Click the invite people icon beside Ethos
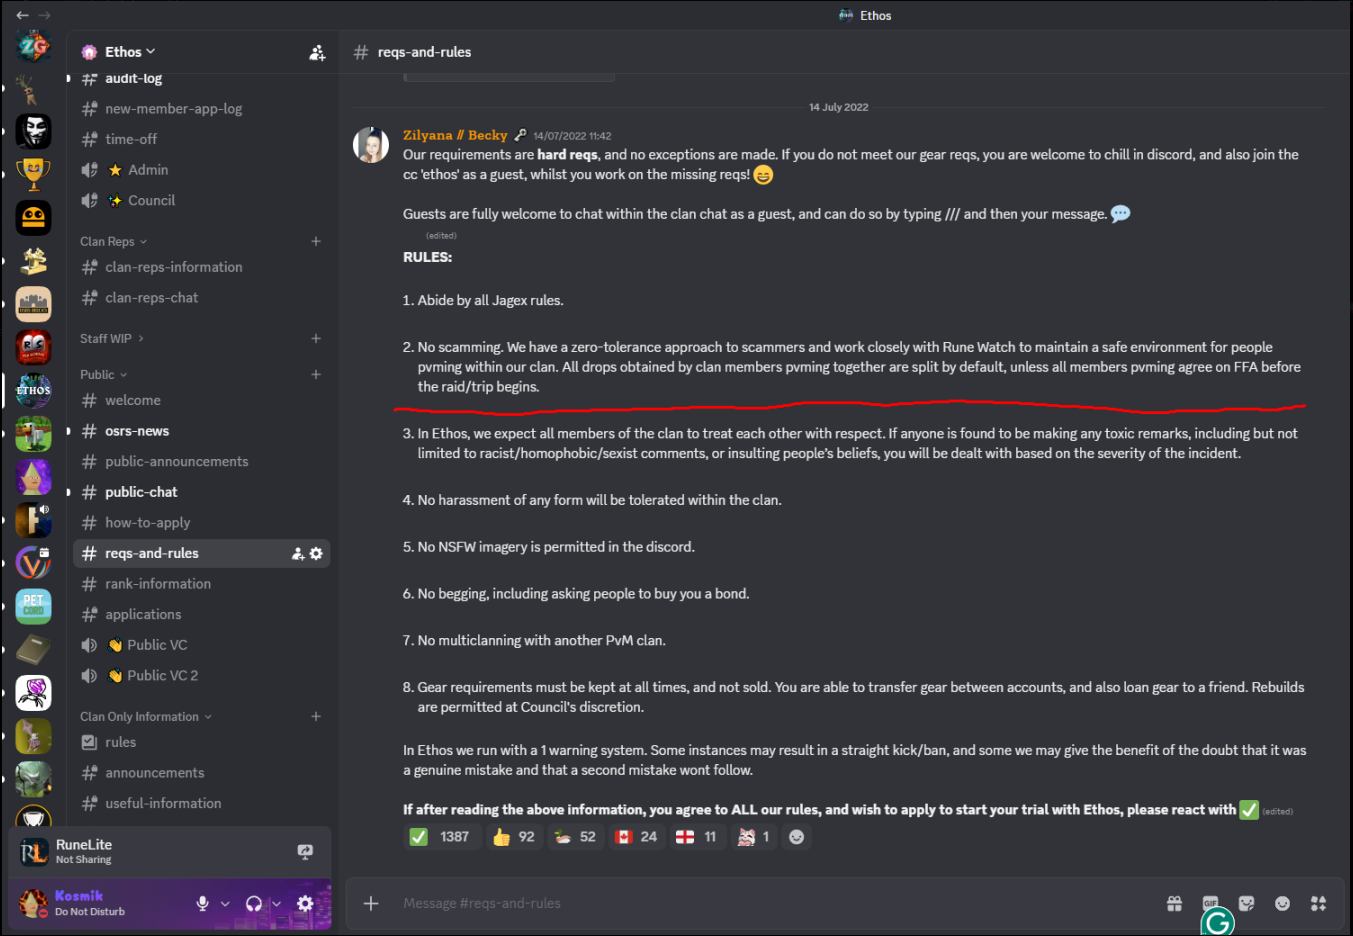Screen dimensions: 1353x936 point(317,52)
